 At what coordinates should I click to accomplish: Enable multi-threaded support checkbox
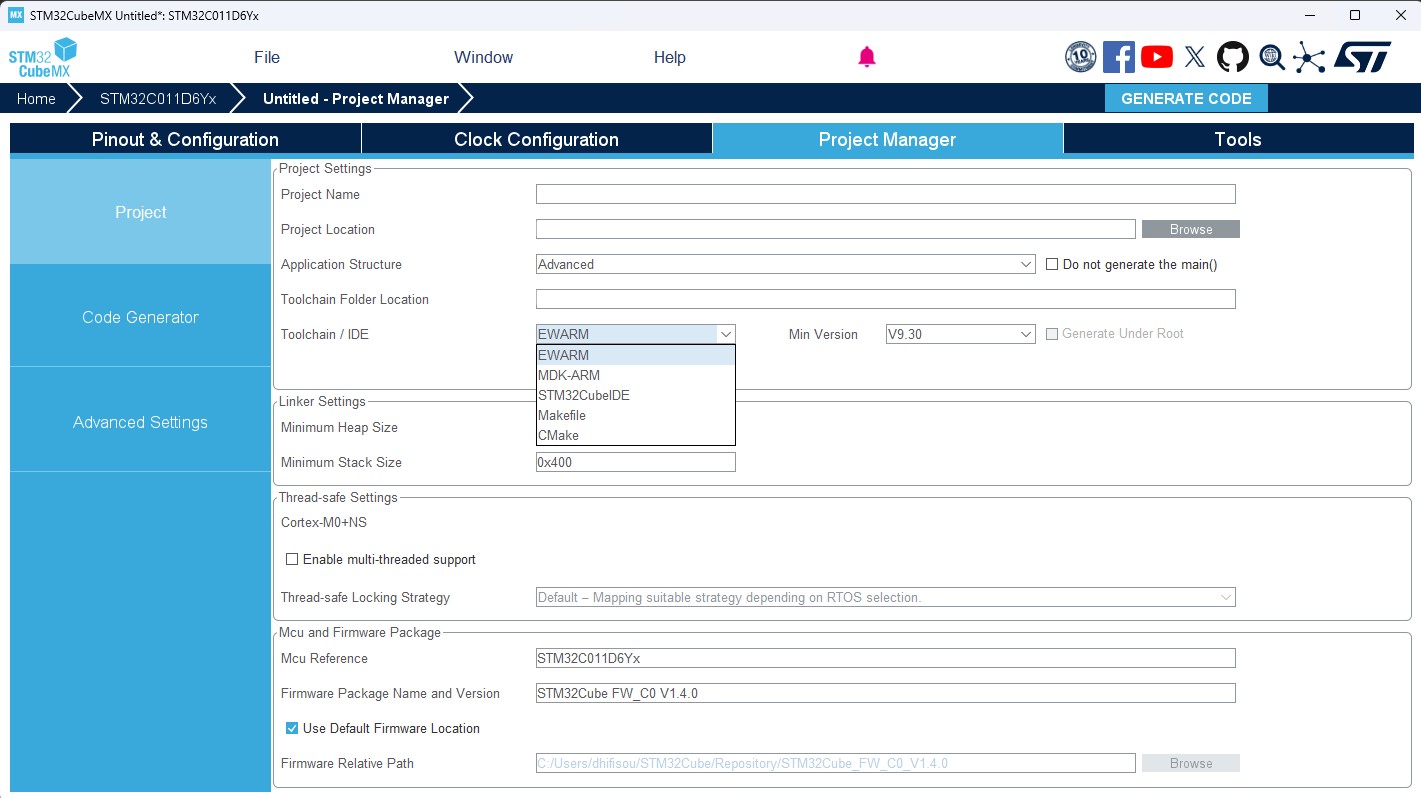tap(292, 559)
